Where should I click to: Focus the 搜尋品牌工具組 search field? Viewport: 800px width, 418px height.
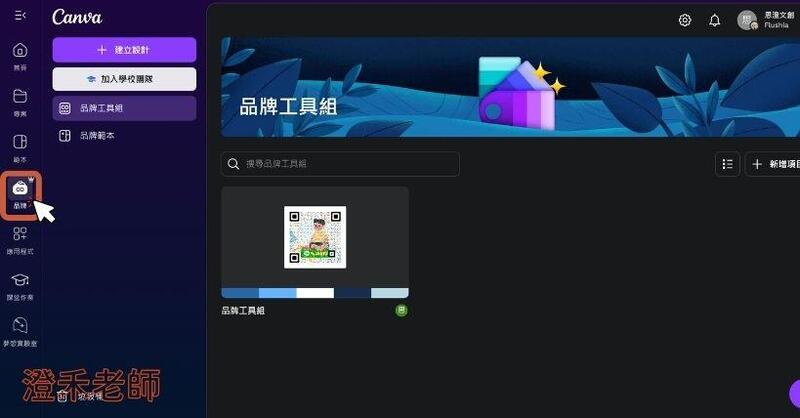pyautogui.click(x=340, y=164)
